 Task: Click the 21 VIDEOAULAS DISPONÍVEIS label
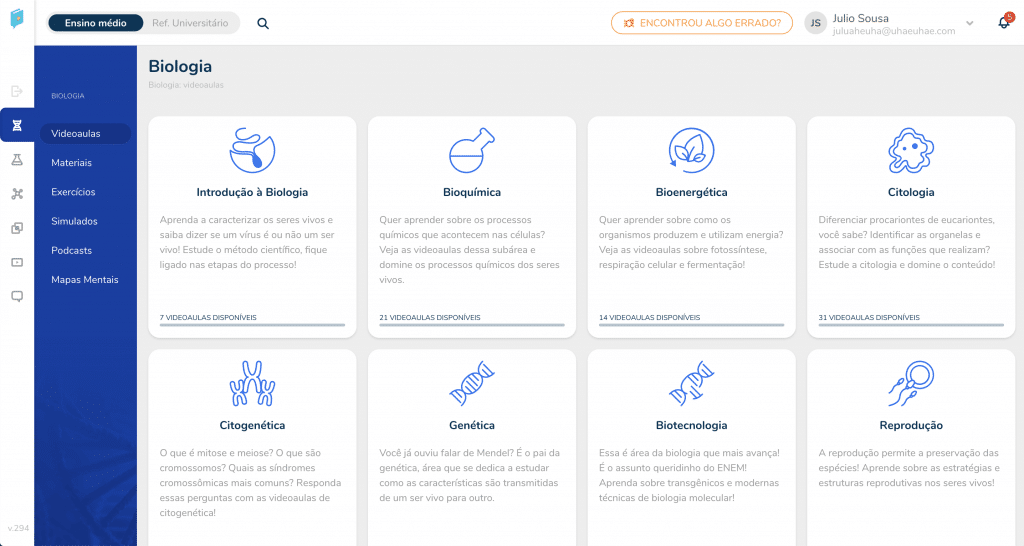(430, 317)
